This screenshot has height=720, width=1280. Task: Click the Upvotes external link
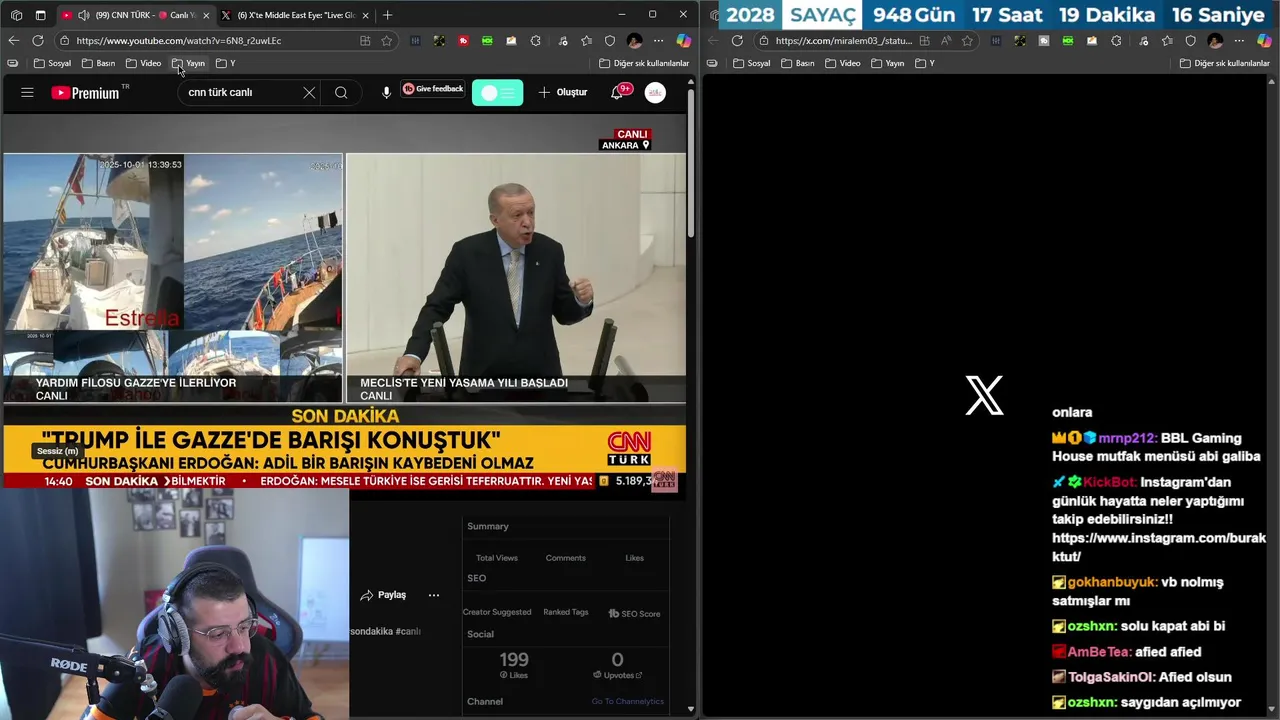pos(617,675)
